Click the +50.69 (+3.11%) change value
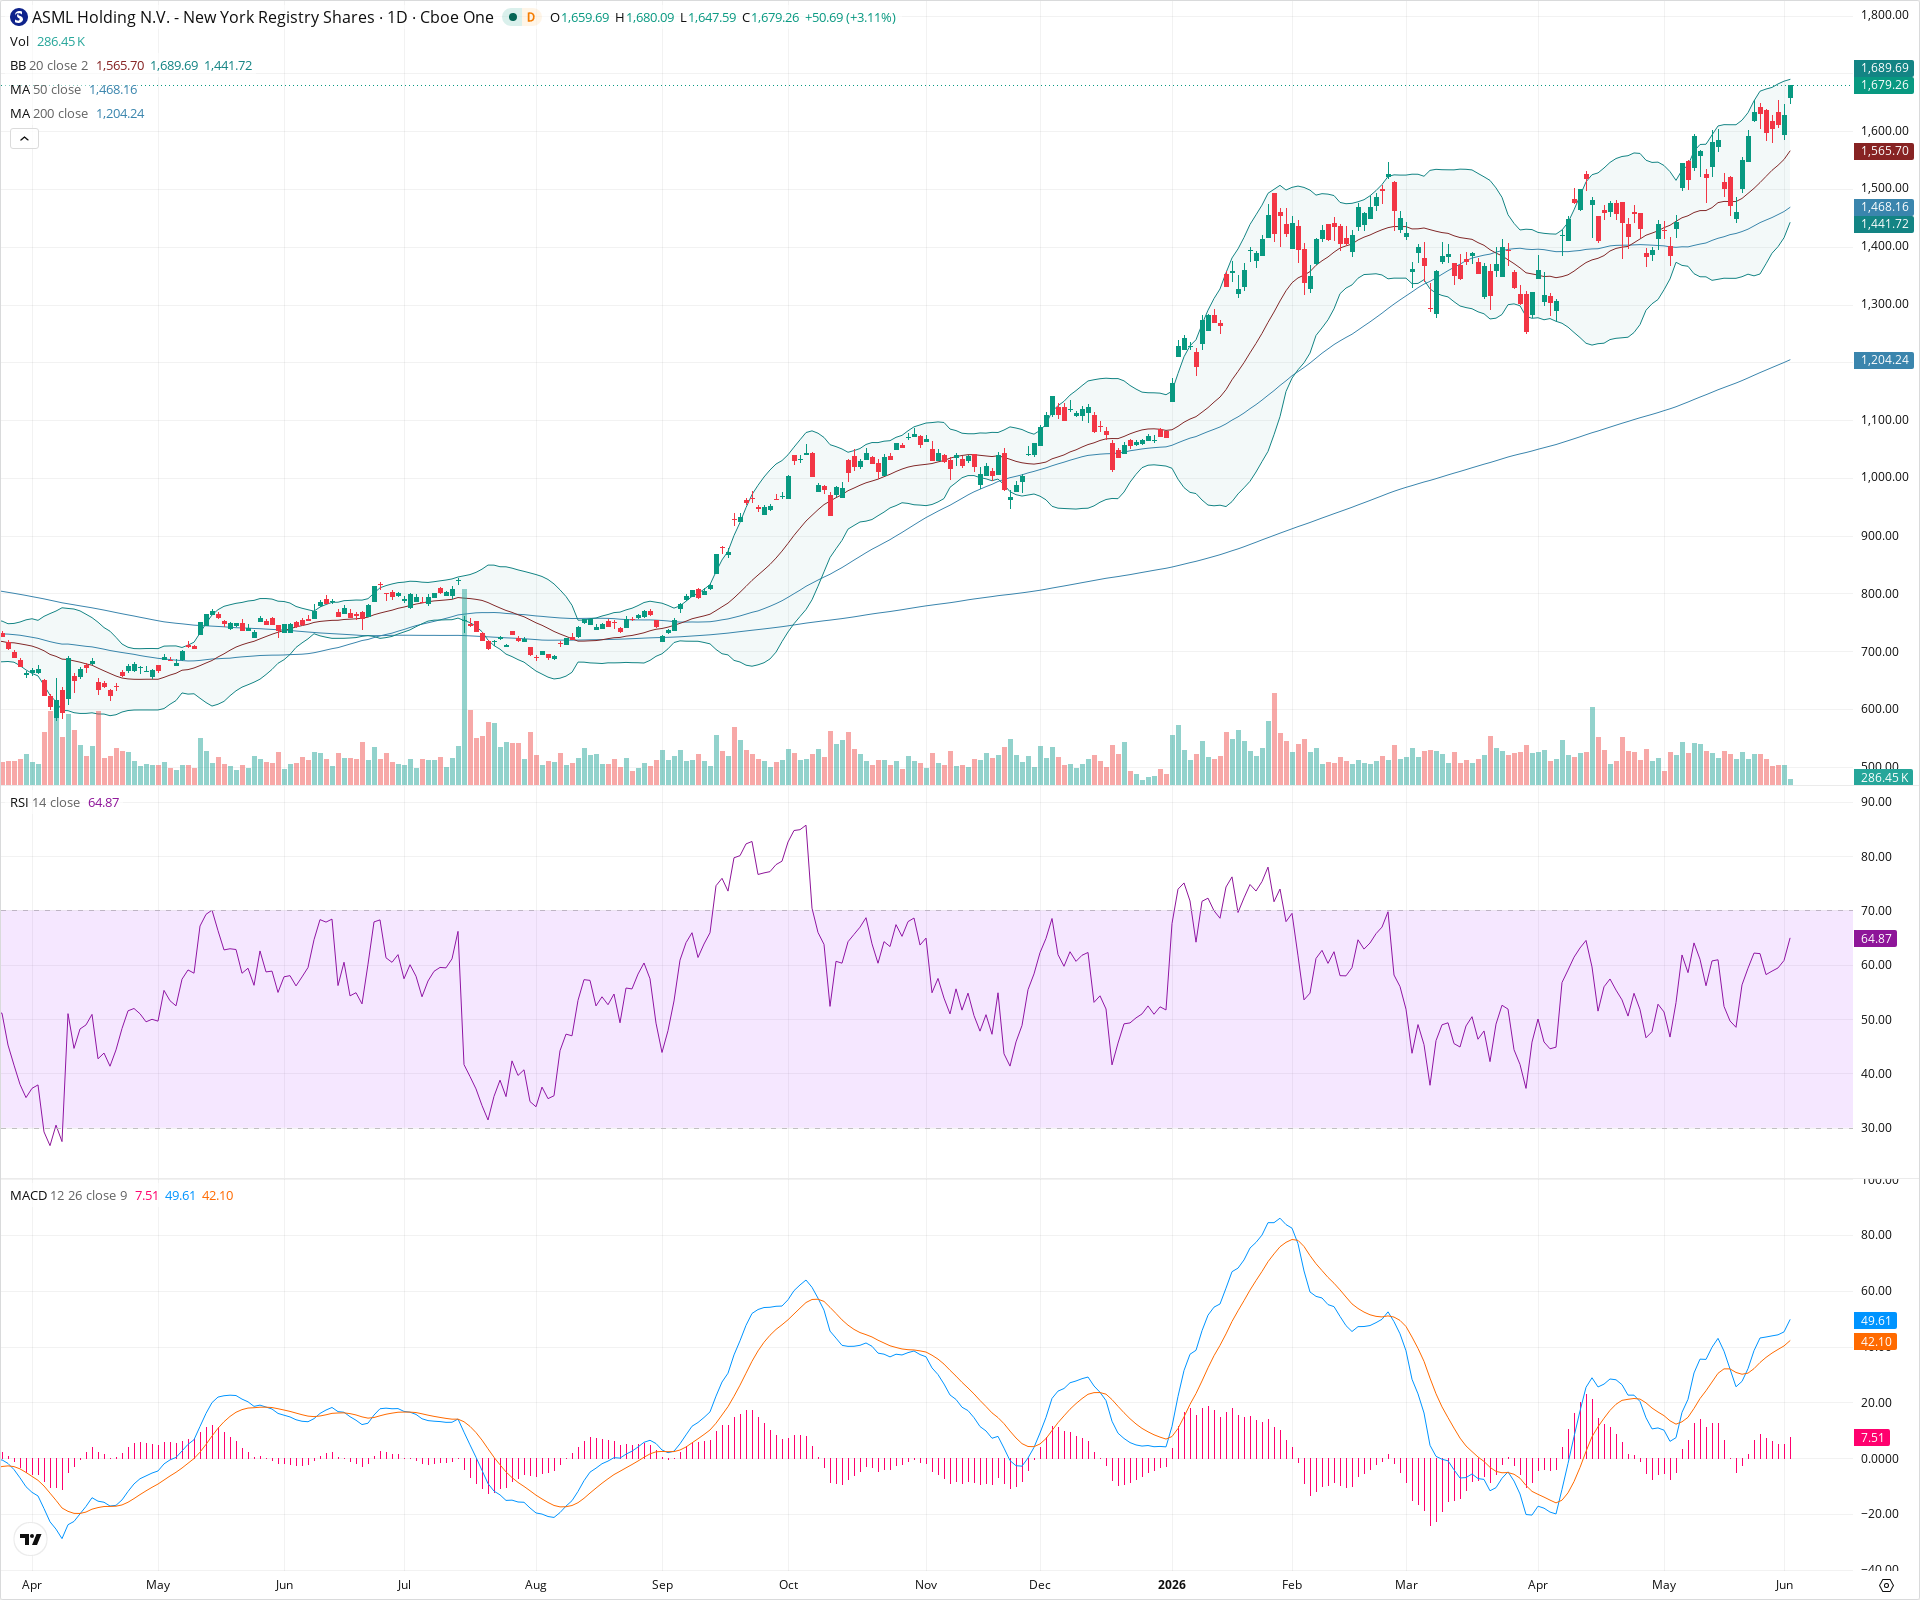The width and height of the screenshot is (1920, 1600). (x=850, y=17)
